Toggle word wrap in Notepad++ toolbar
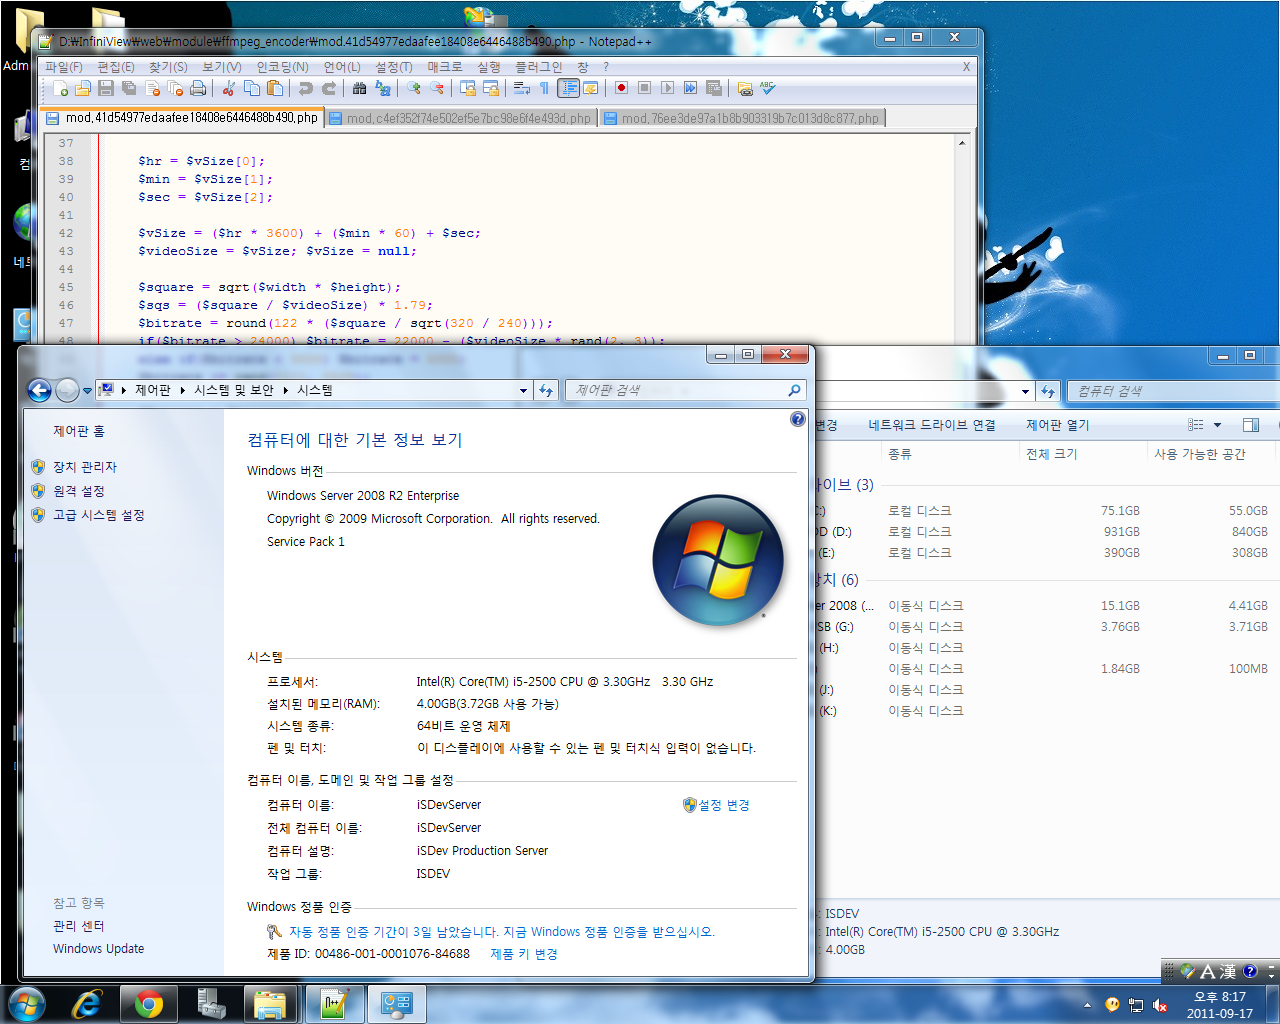This screenshot has width=1280, height=1024. 522,88
